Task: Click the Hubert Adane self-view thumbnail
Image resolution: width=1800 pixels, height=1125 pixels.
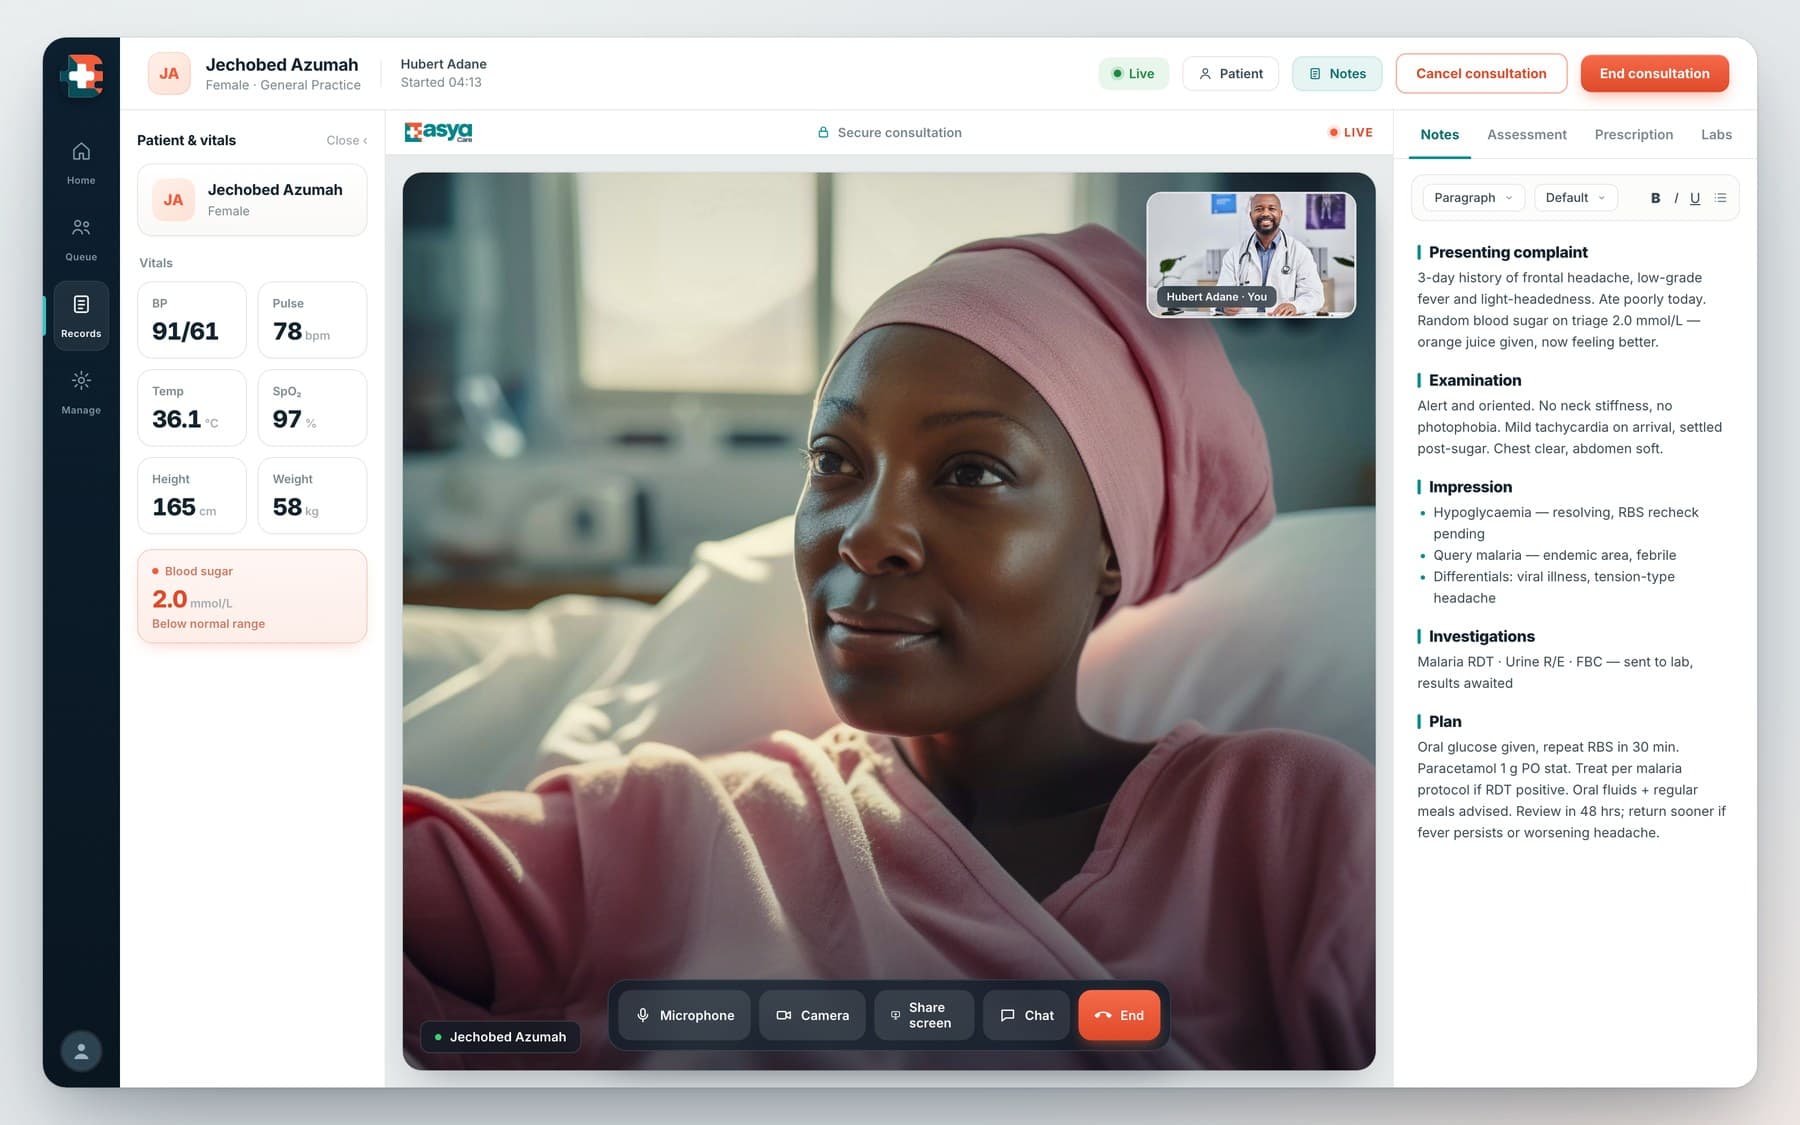Action: pyautogui.click(x=1251, y=255)
